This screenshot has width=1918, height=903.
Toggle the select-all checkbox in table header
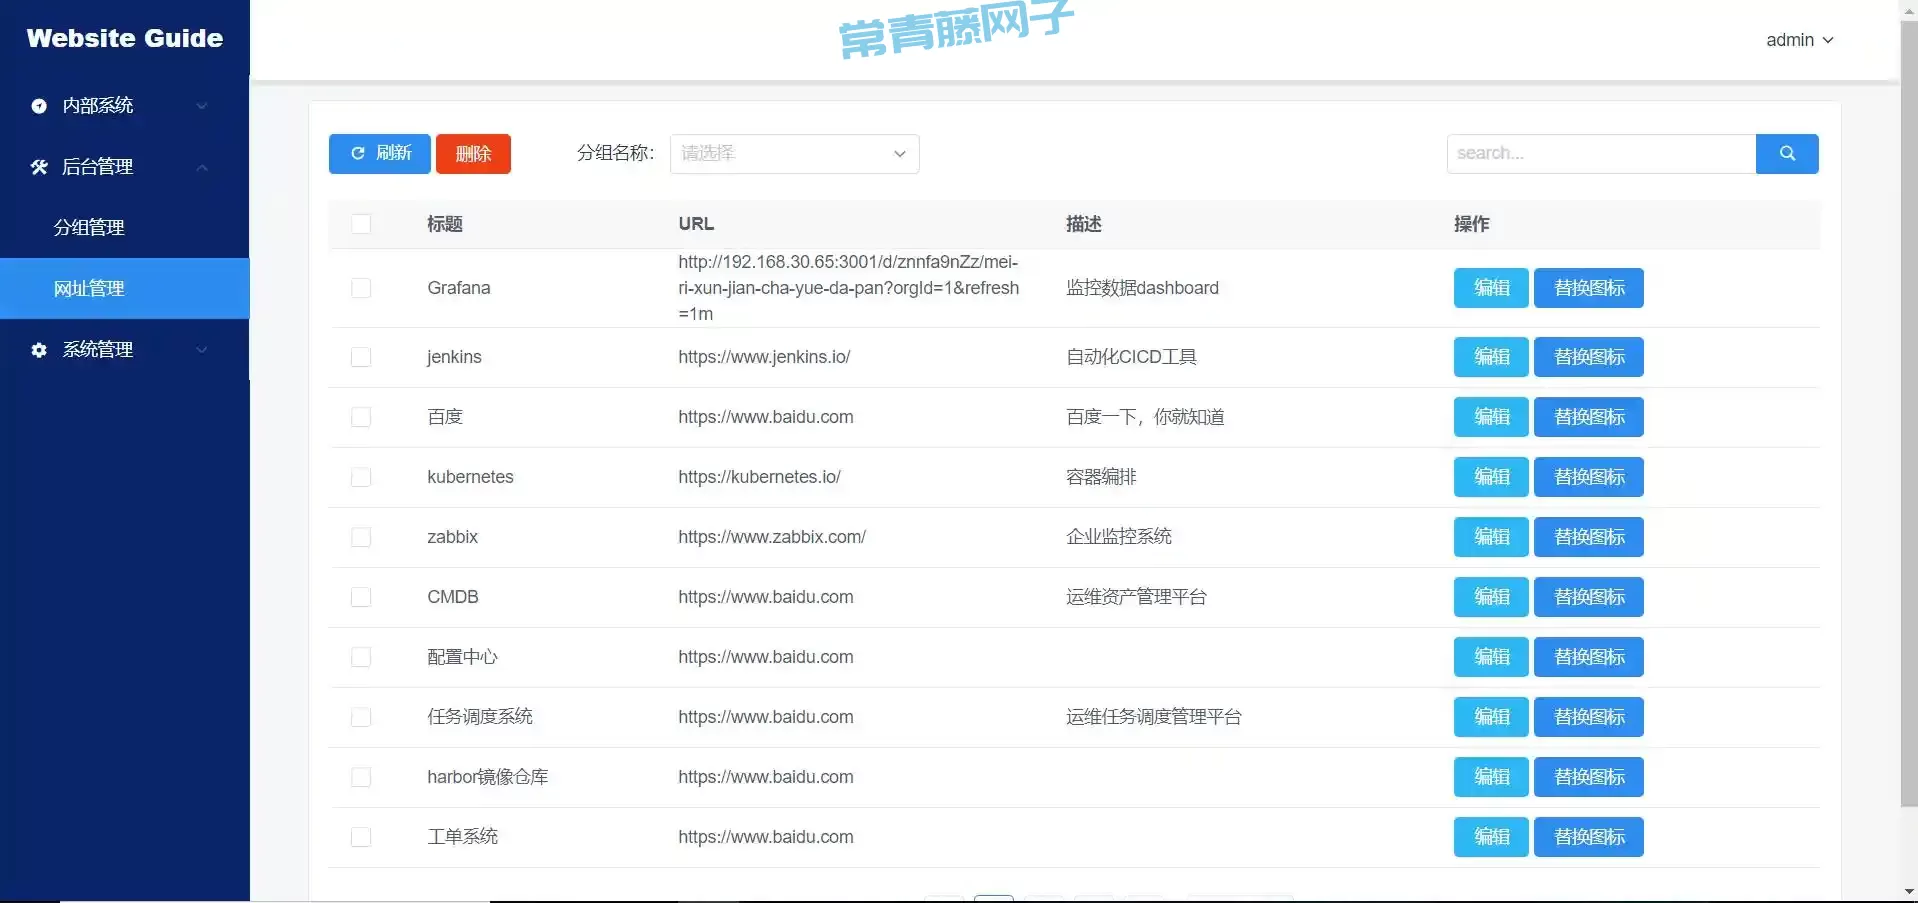(361, 224)
